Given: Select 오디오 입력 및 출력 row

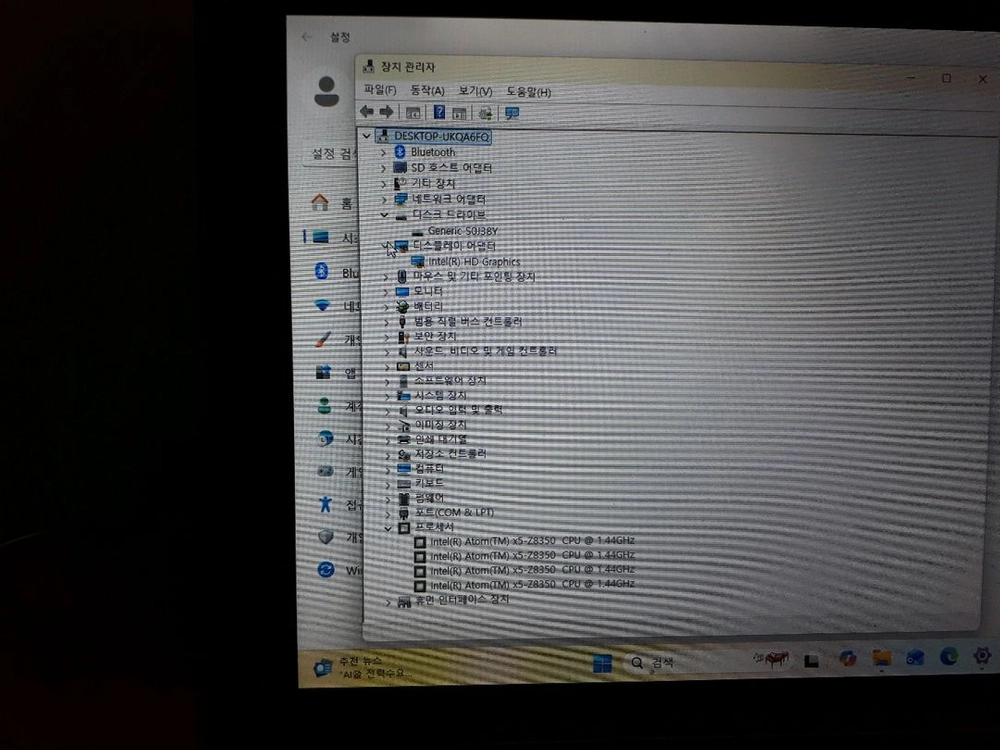Looking at the screenshot, I should point(458,409).
